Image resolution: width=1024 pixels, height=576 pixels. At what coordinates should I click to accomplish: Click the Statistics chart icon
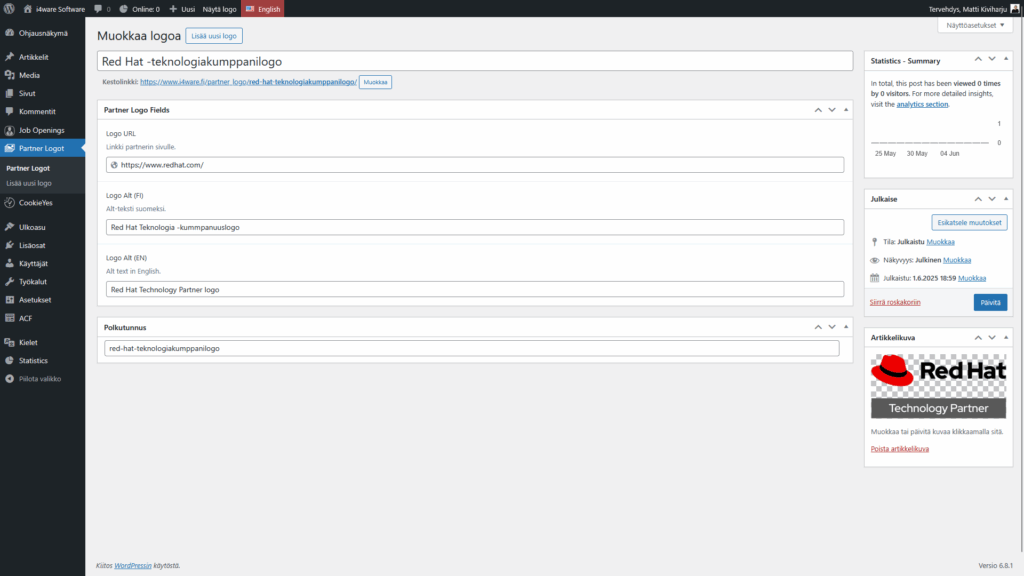pos(10,360)
